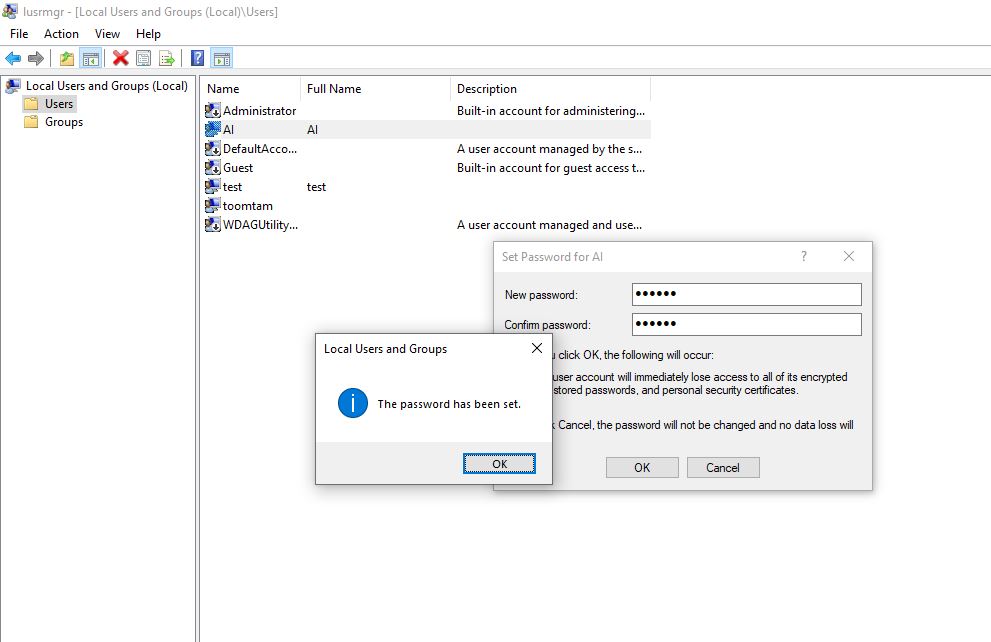This screenshot has height=642, width=991.
Task: Toggle the Show/Hide Action Pane icon
Action: tap(221, 59)
